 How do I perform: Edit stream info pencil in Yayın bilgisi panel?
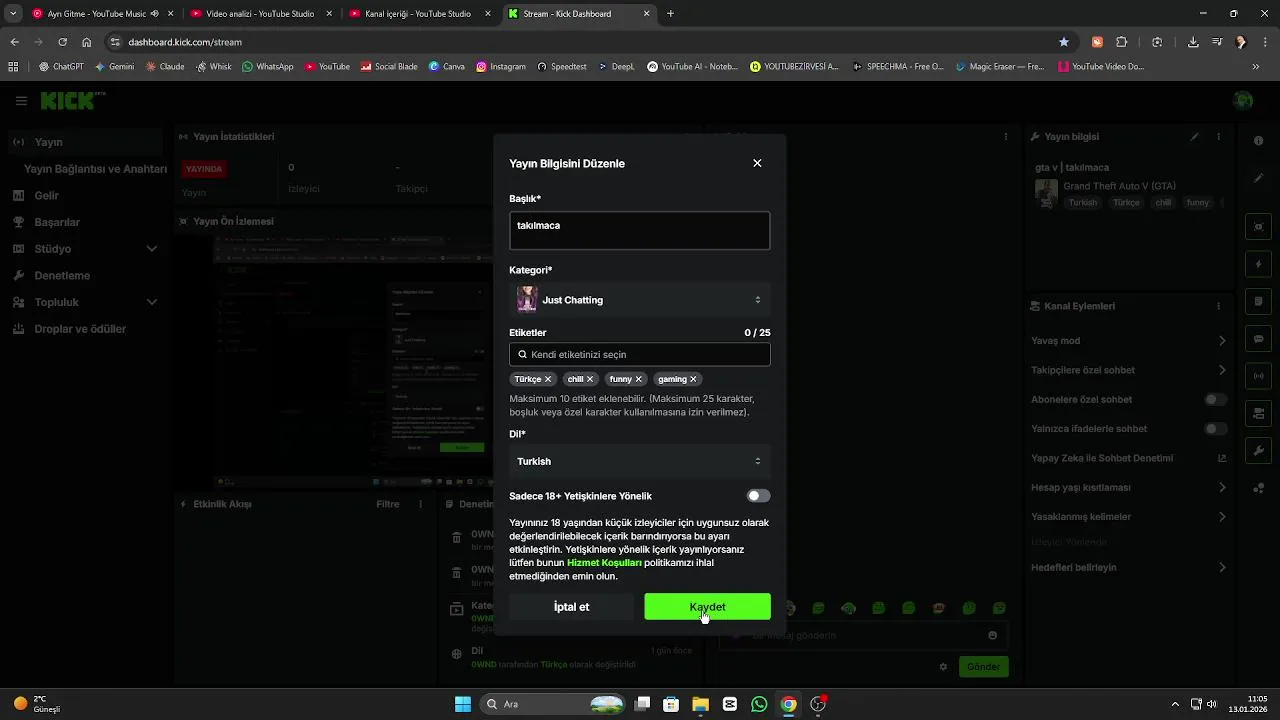1194,137
